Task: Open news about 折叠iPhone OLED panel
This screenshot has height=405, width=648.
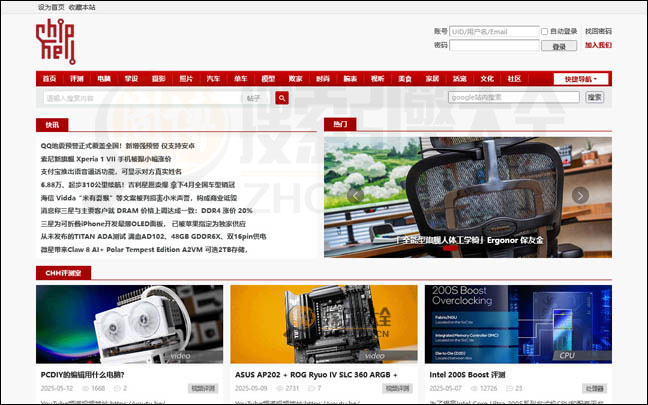Action: coord(143,224)
